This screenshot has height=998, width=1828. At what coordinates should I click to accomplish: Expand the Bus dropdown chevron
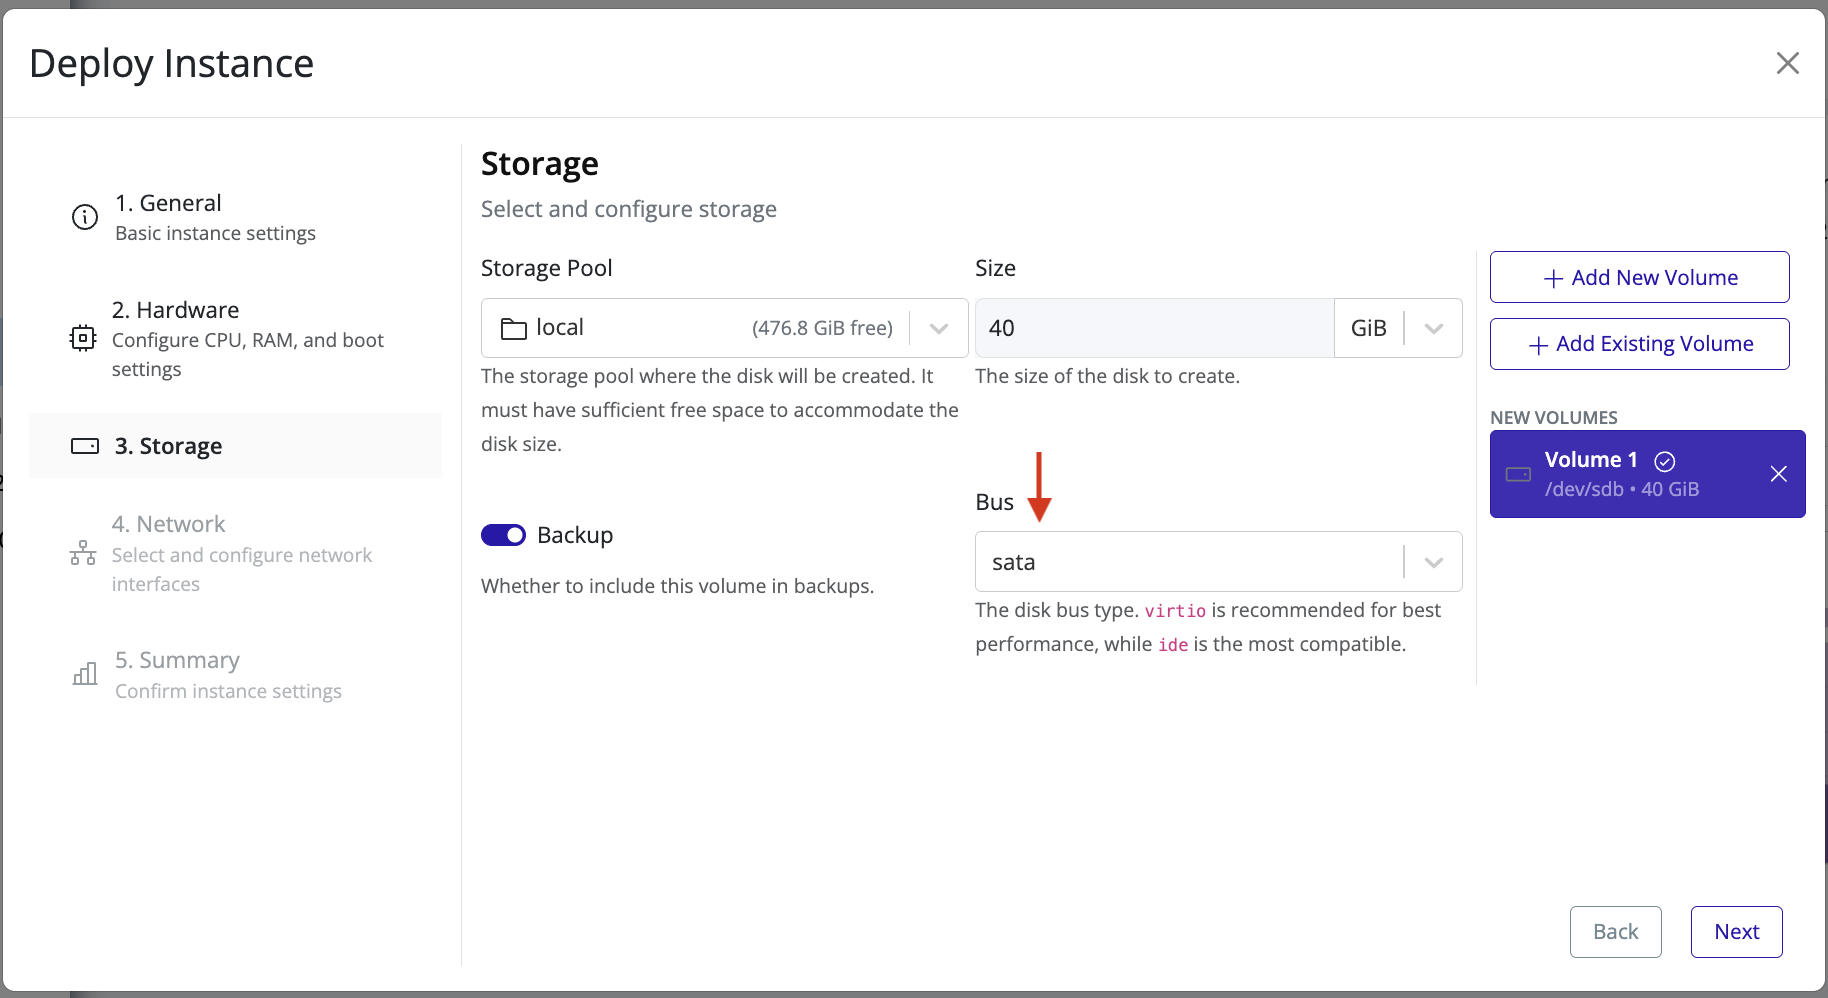pos(1433,562)
